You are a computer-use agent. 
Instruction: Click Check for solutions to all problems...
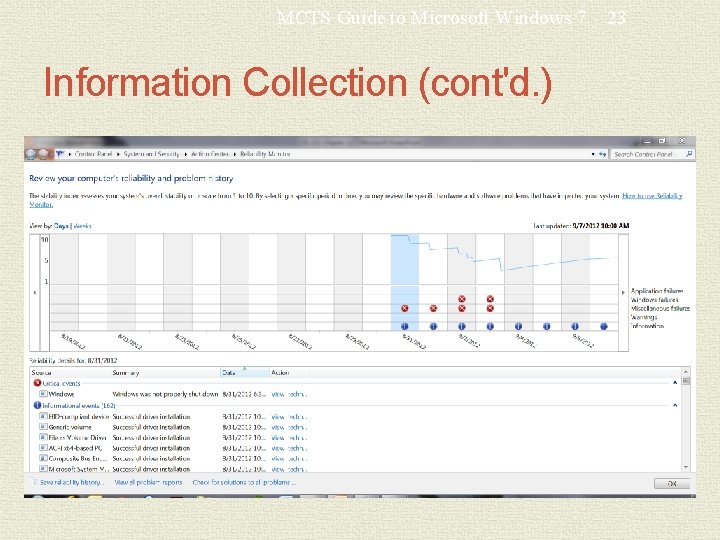coord(244,482)
